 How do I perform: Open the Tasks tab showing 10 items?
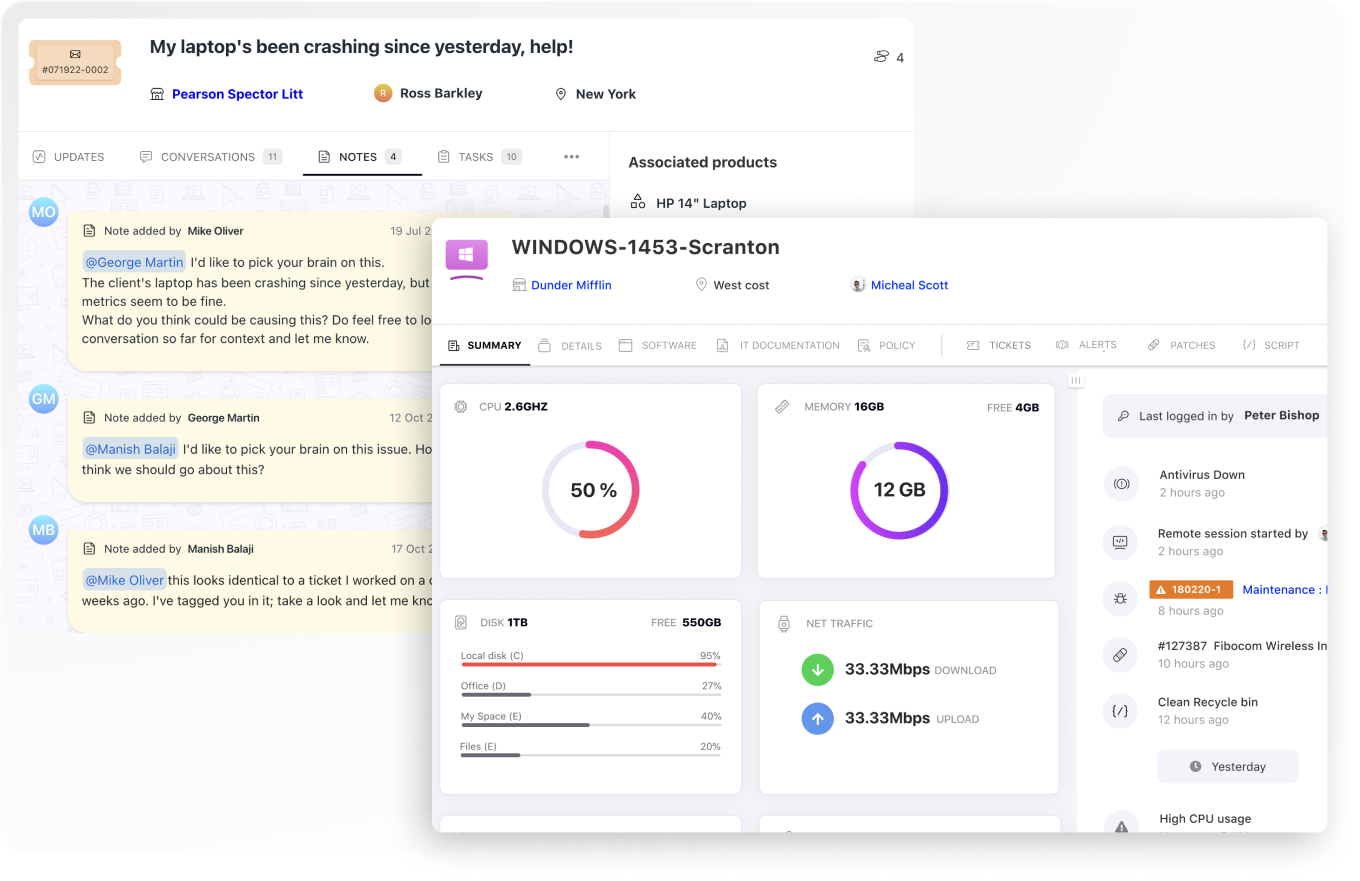click(478, 156)
